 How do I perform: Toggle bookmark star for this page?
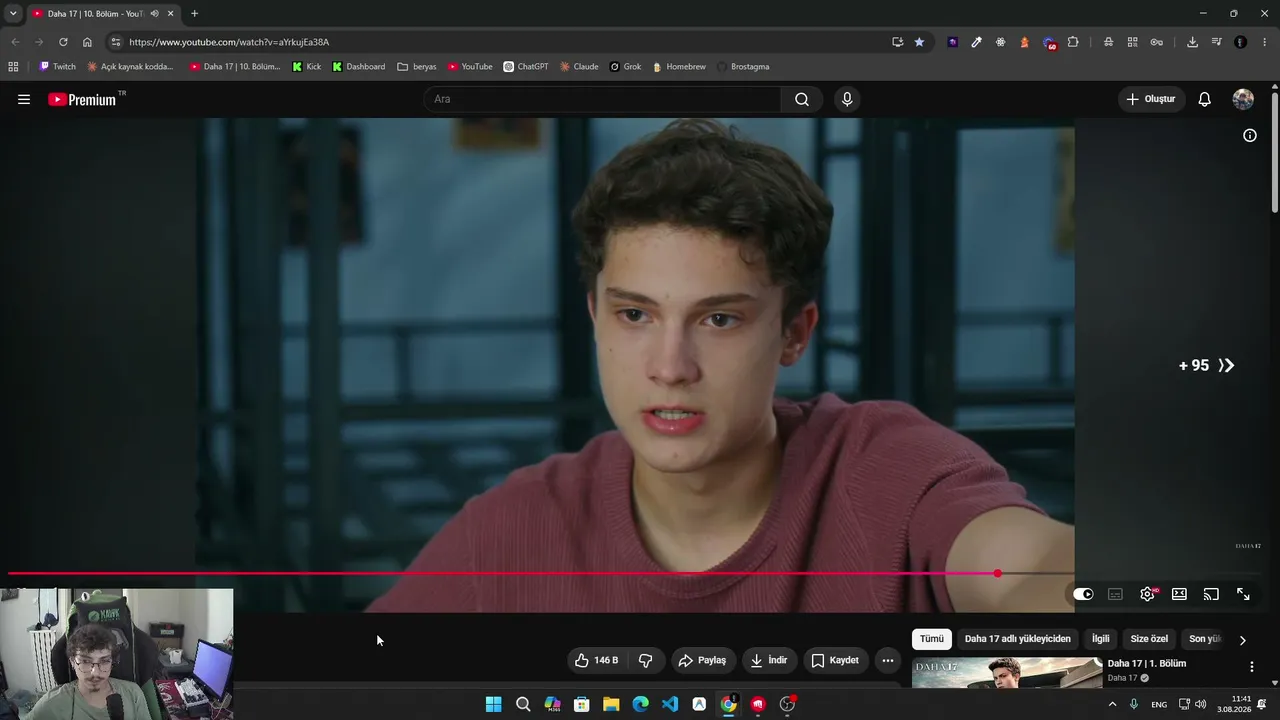(919, 42)
